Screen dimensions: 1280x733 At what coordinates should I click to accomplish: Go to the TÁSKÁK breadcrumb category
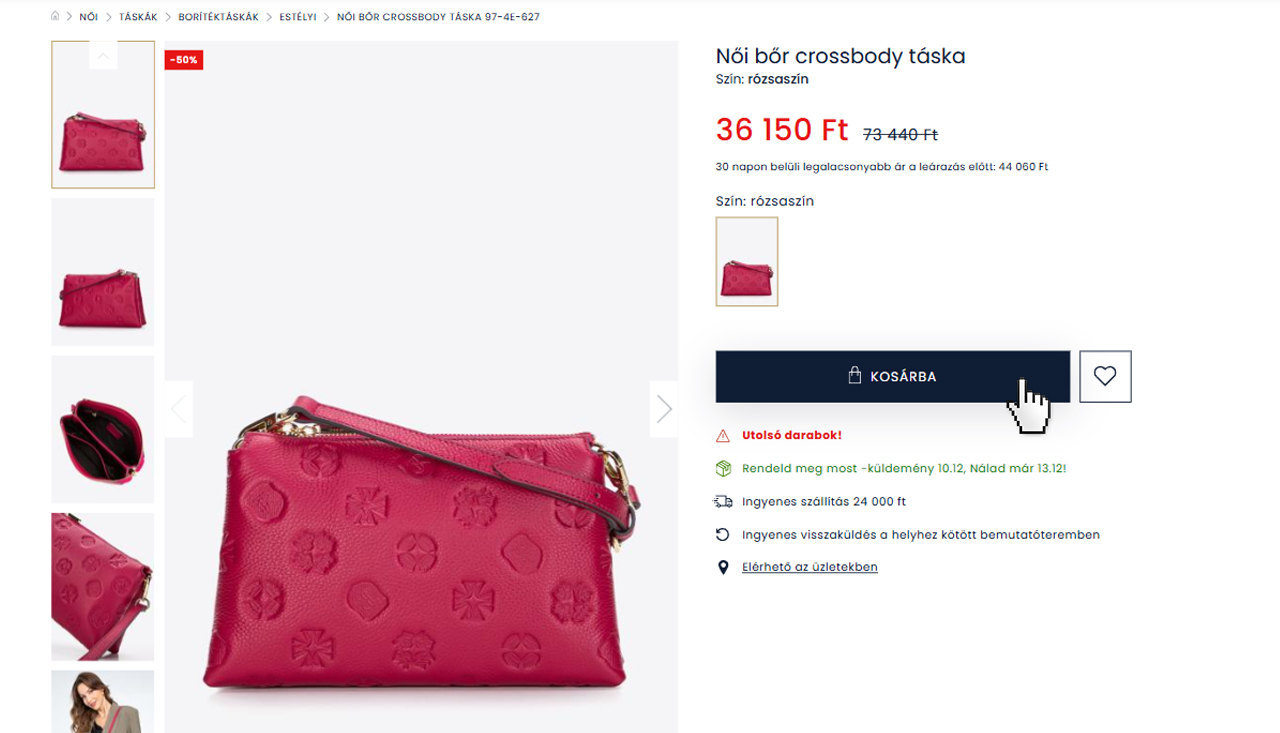click(138, 17)
